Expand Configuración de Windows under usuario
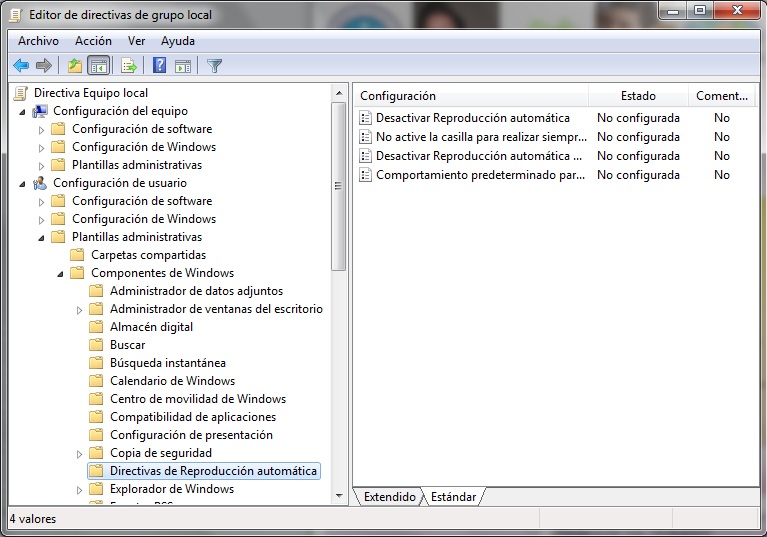Screen dimensions: 767x537 tap(42, 220)
